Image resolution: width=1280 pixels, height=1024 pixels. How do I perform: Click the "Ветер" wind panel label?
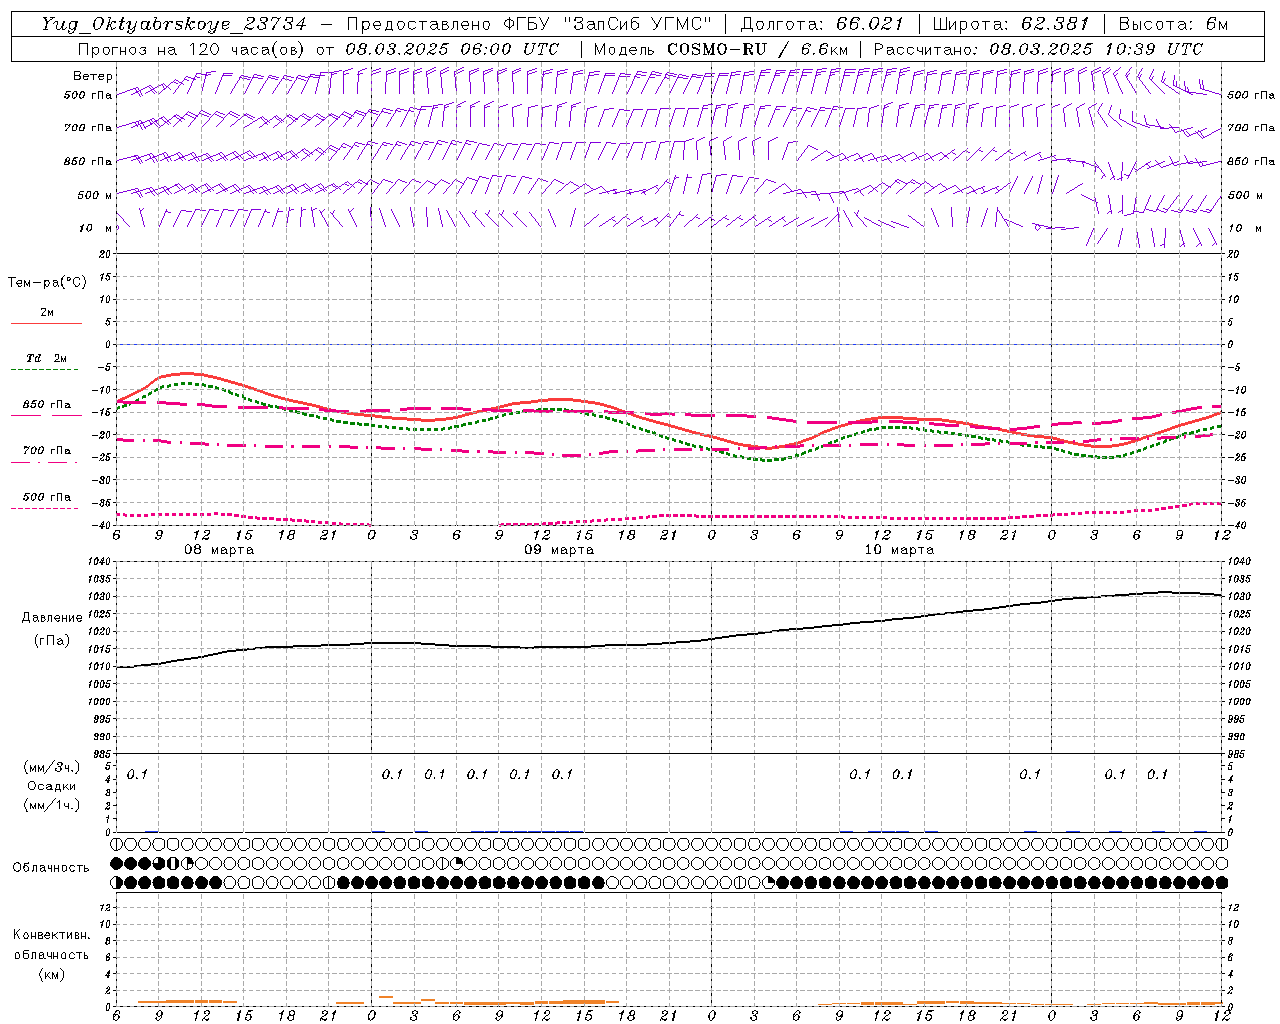(93, 76)
